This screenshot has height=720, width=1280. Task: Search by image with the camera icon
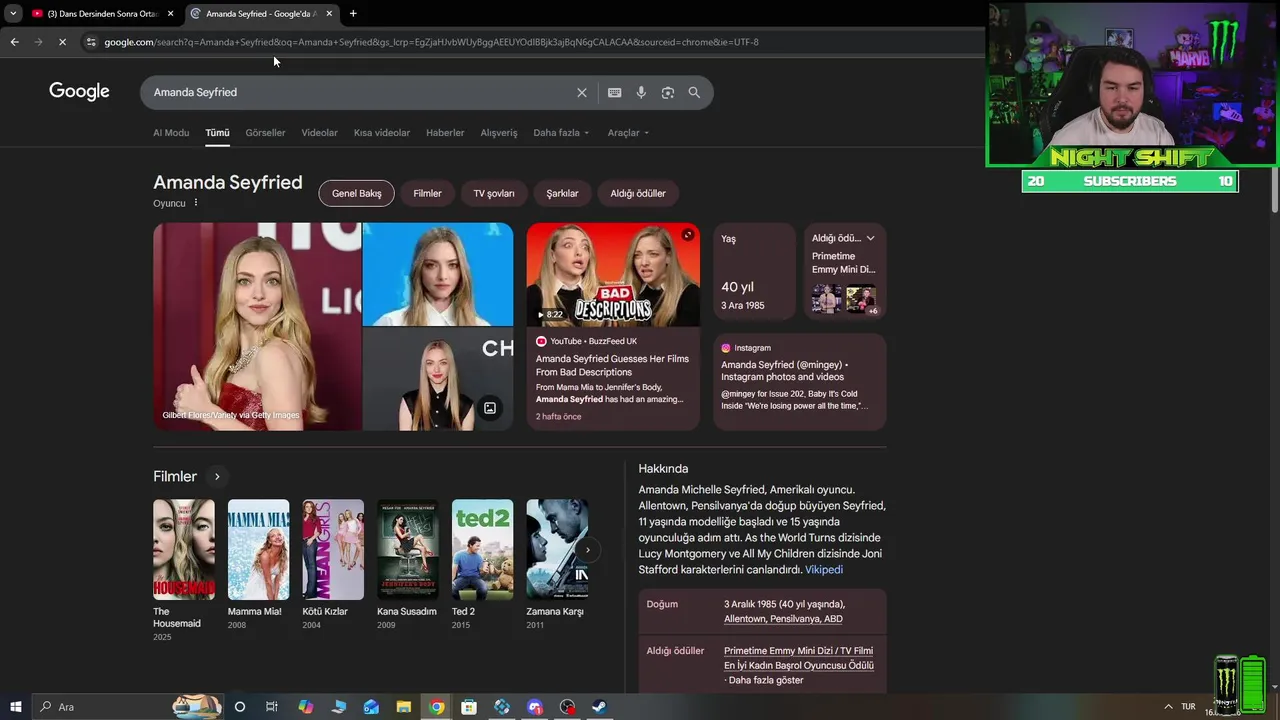(668, 92)
